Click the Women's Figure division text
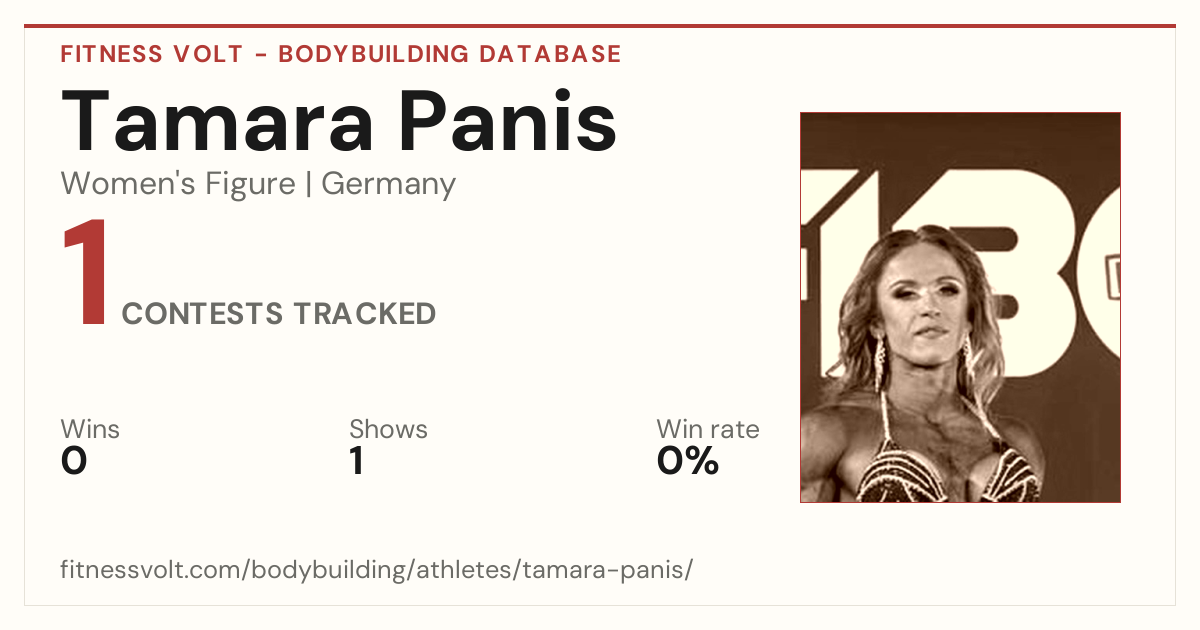1200x630 pixels. pos(178,183)
